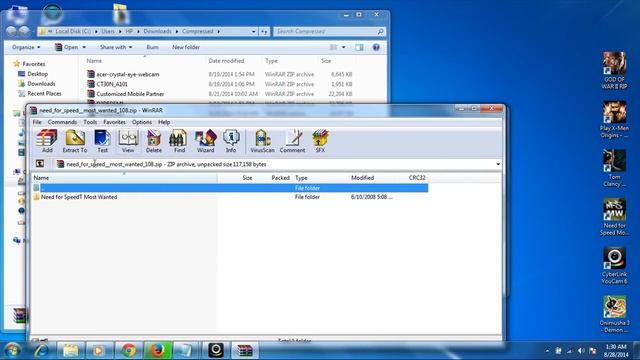Expand Share with dropdown in Explorer

pos(116,47)
